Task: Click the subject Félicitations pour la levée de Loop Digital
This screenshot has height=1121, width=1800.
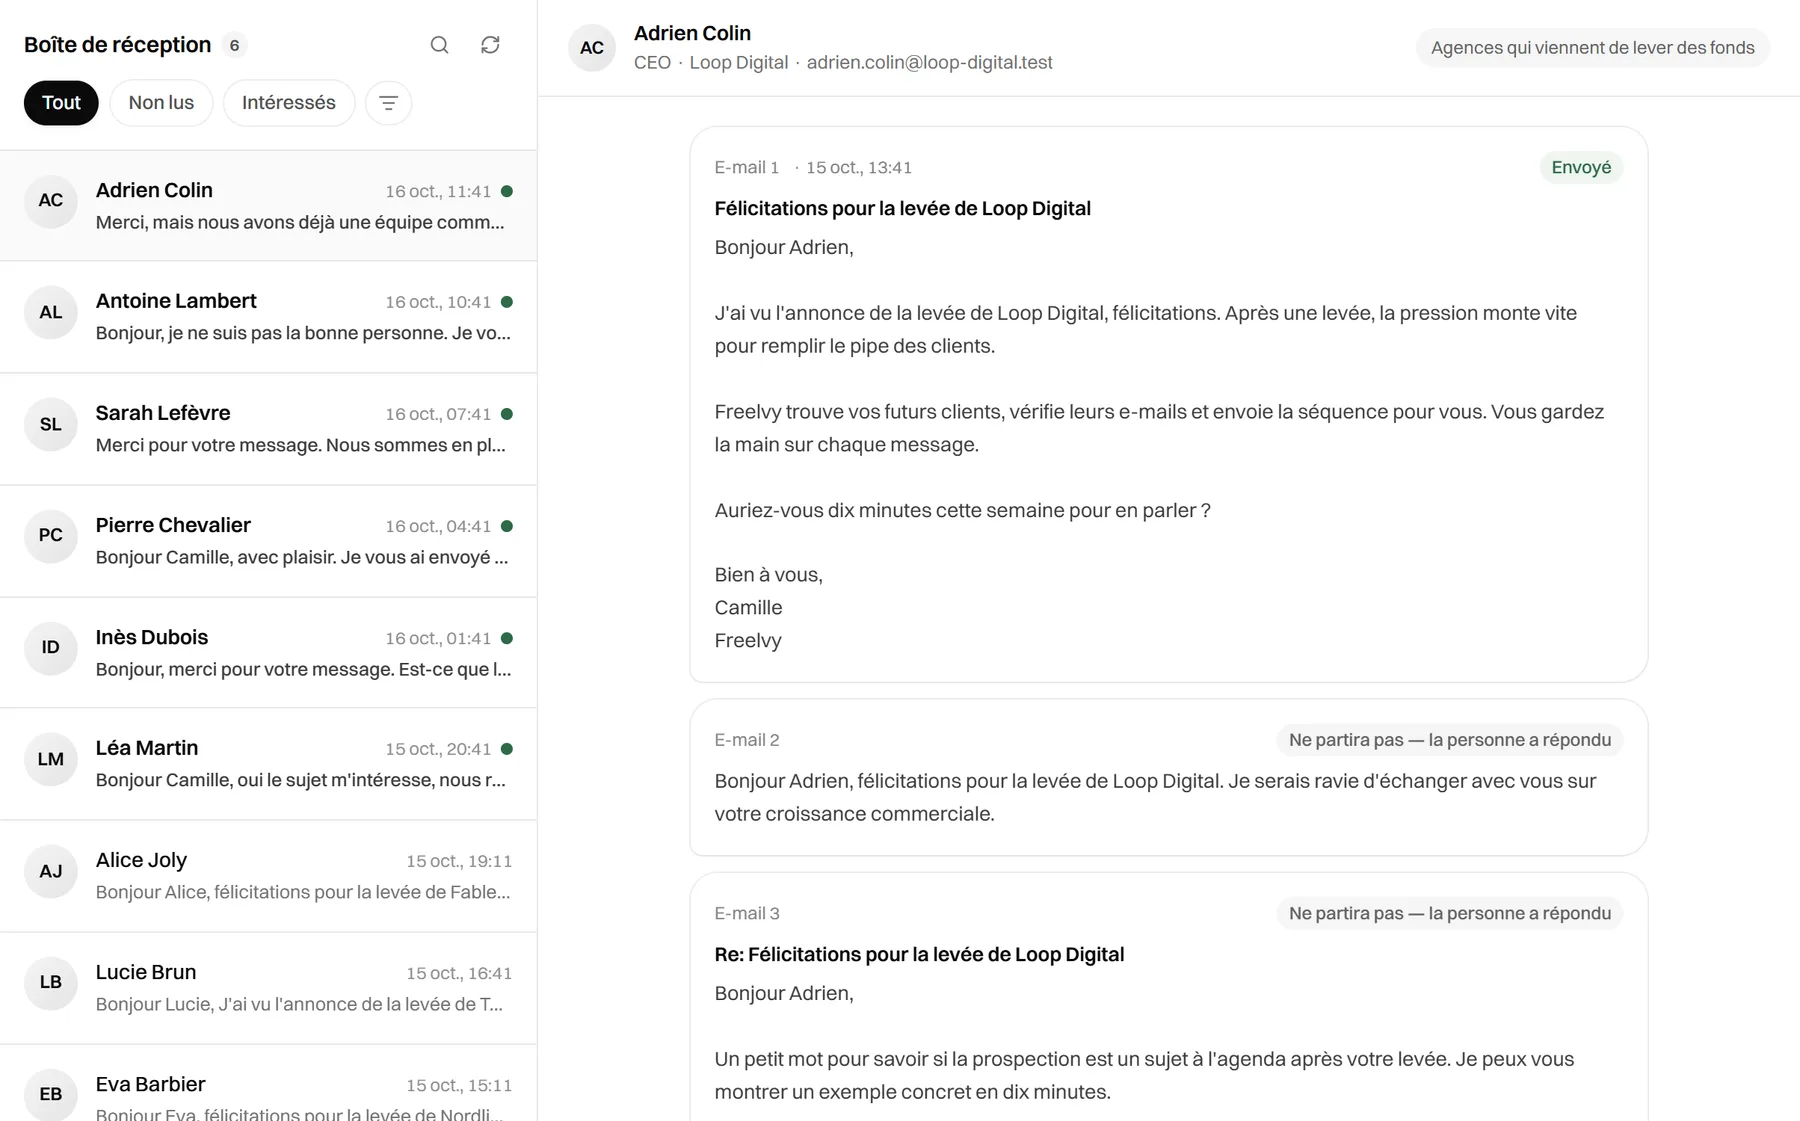Action: (x=902, y=208)
